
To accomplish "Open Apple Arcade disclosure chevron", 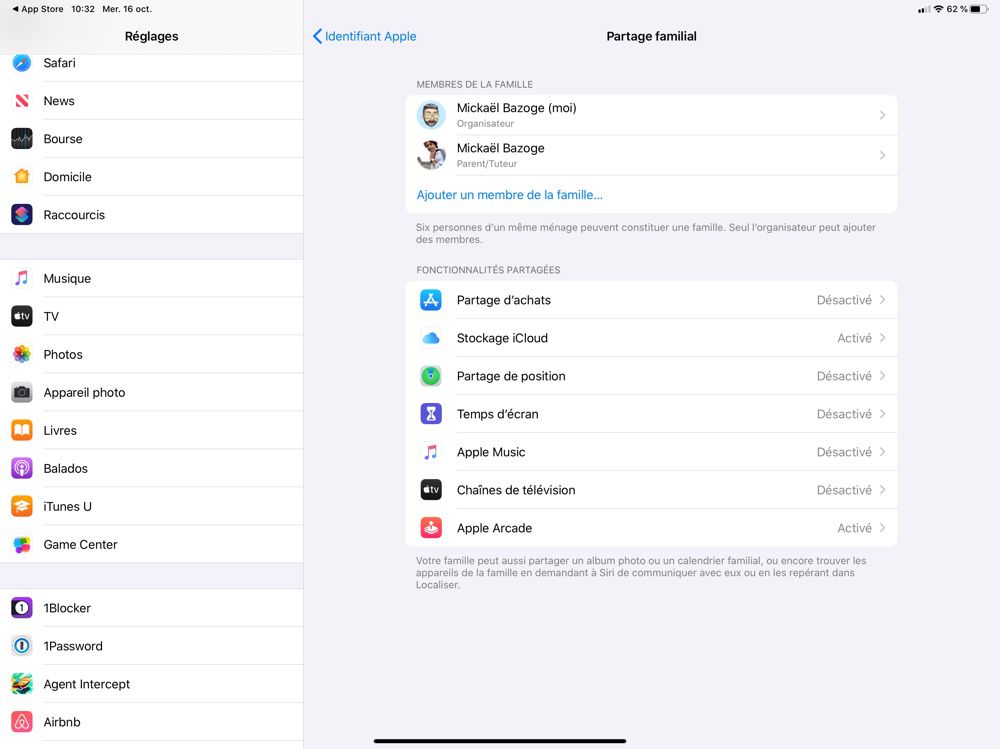I will [883, 528].
